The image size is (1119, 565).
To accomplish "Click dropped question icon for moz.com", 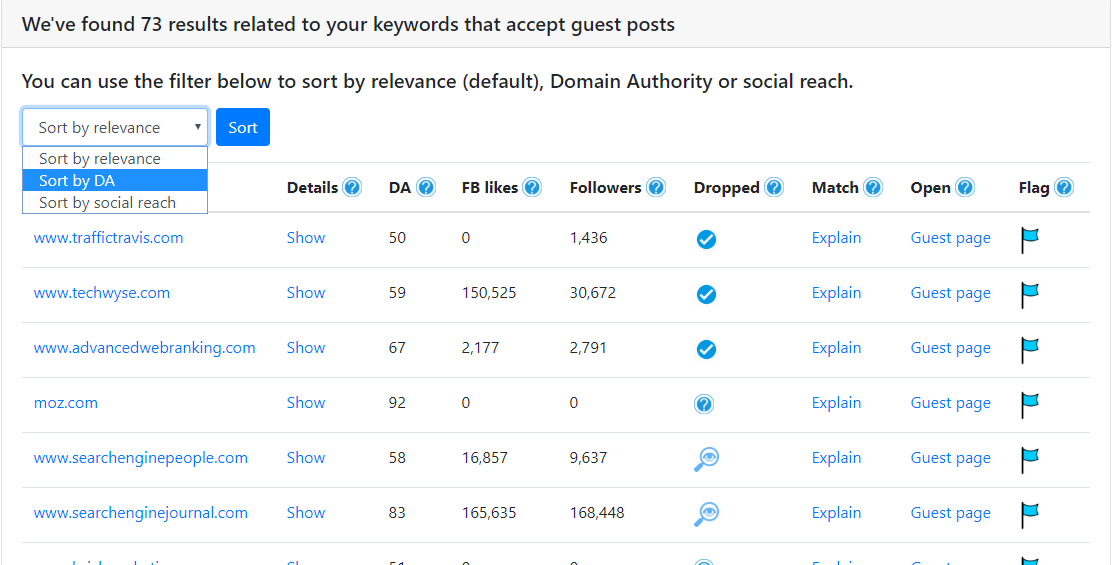I will tap(704, 404).
